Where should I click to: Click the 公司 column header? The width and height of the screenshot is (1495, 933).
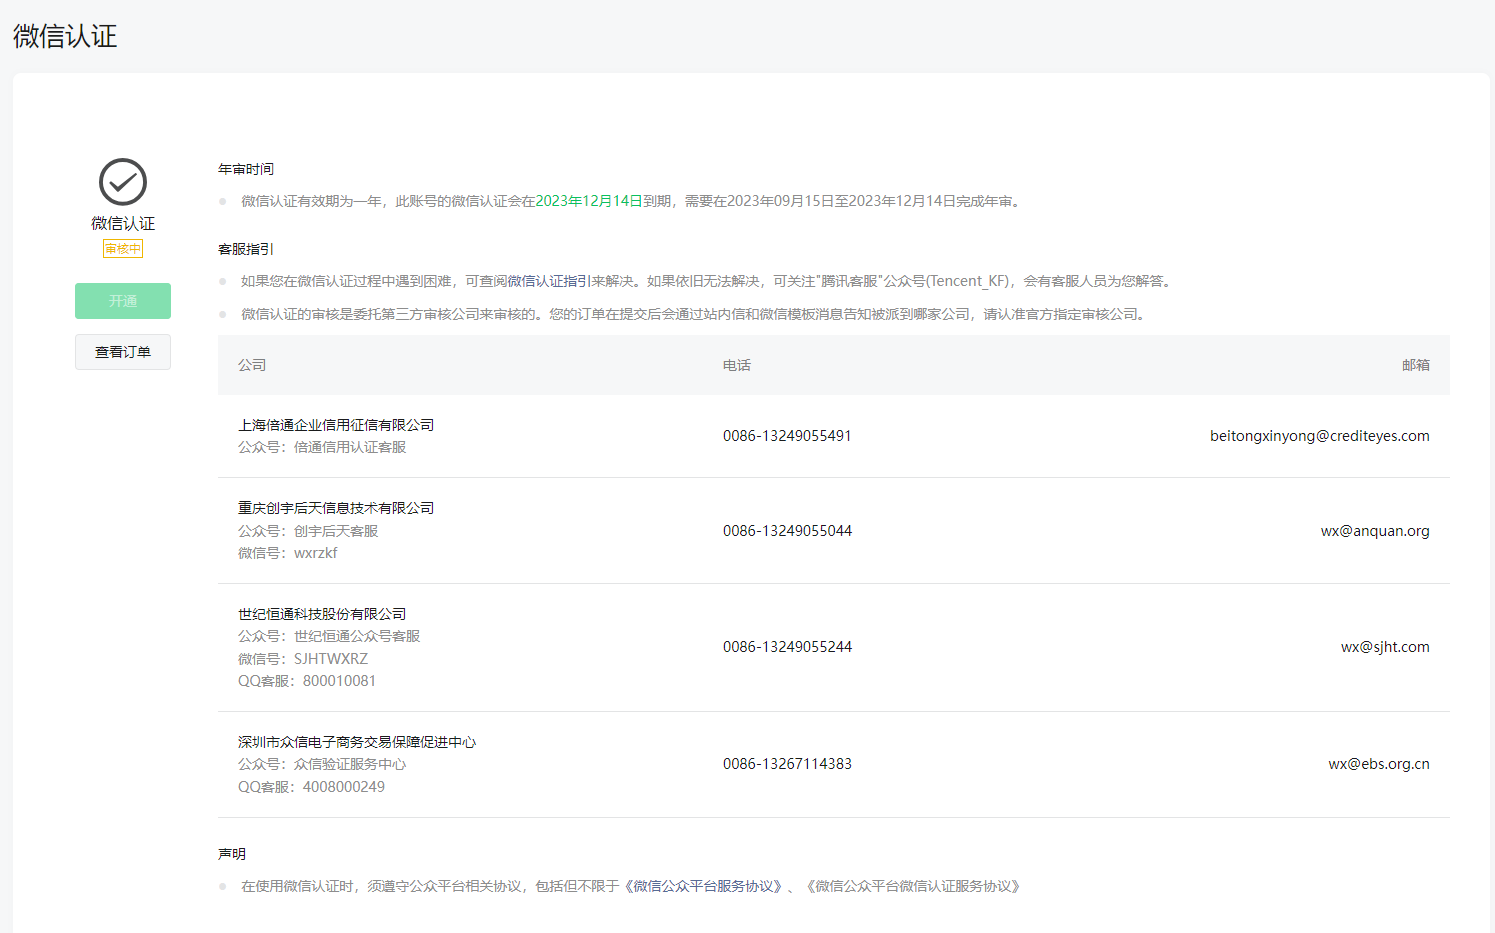[x=252, y=365]
